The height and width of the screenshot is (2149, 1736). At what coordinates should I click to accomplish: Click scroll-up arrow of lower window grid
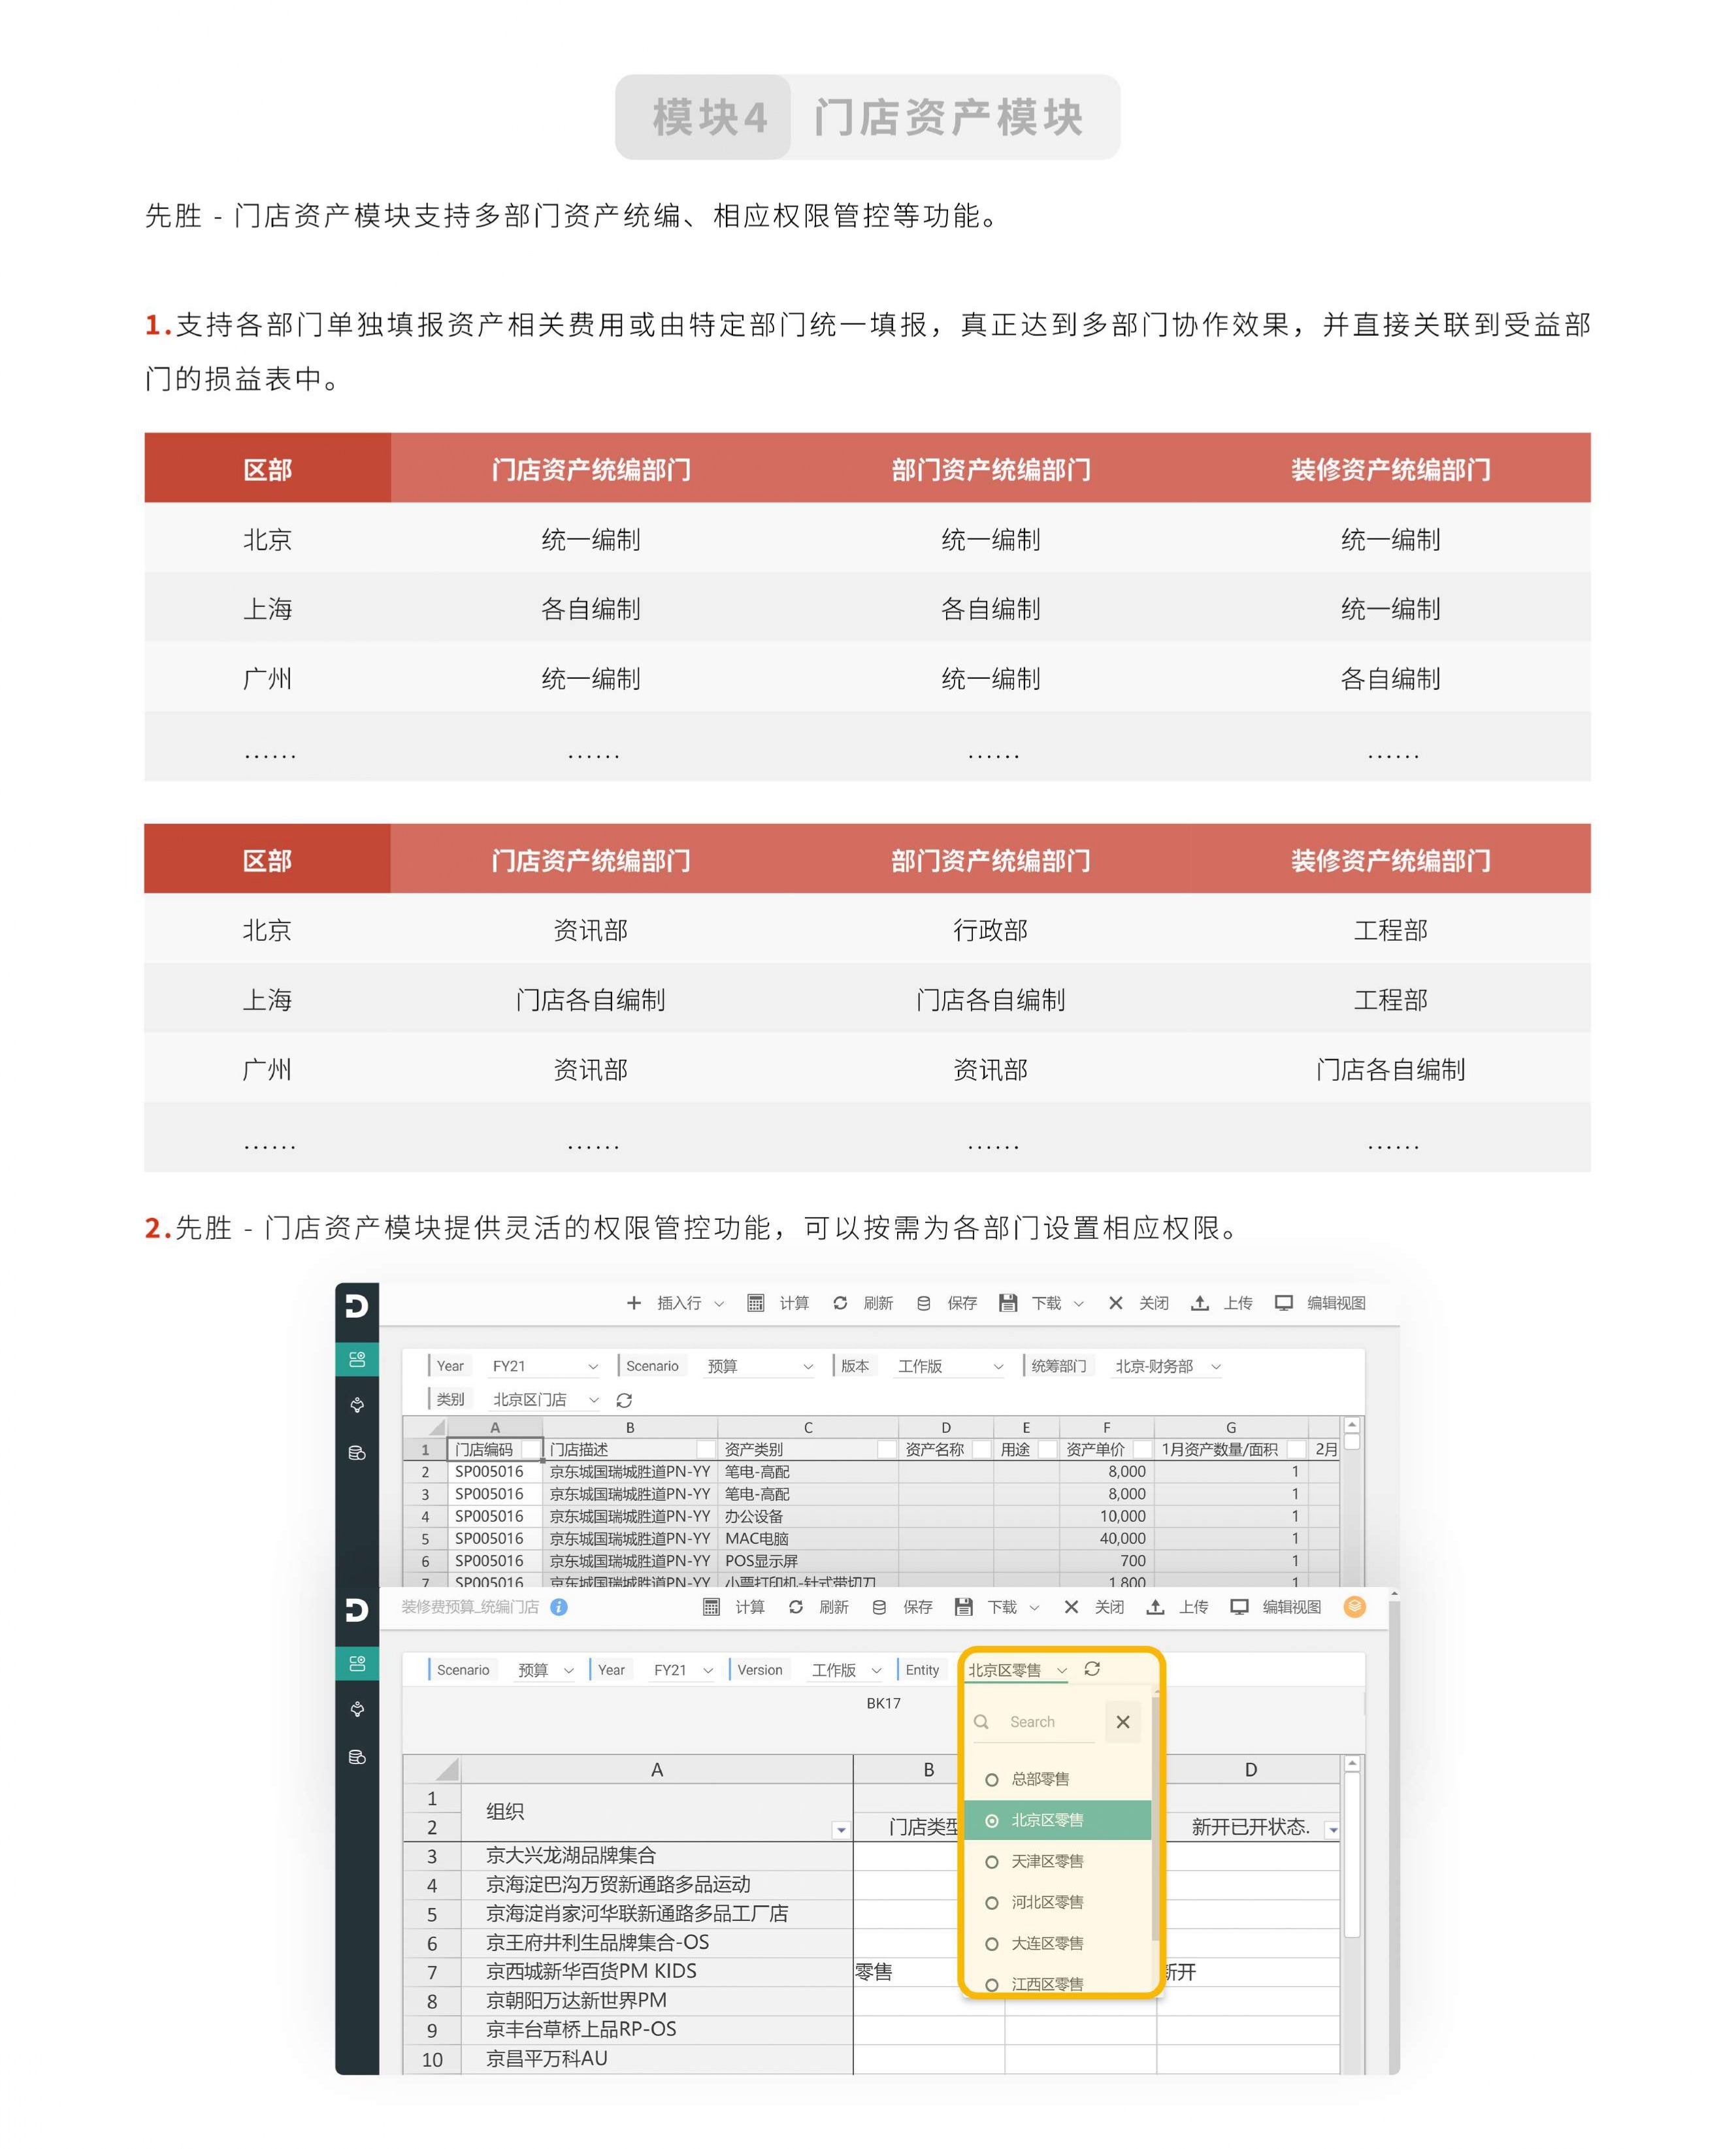pyautogui.click(x=1352, y=1764)
